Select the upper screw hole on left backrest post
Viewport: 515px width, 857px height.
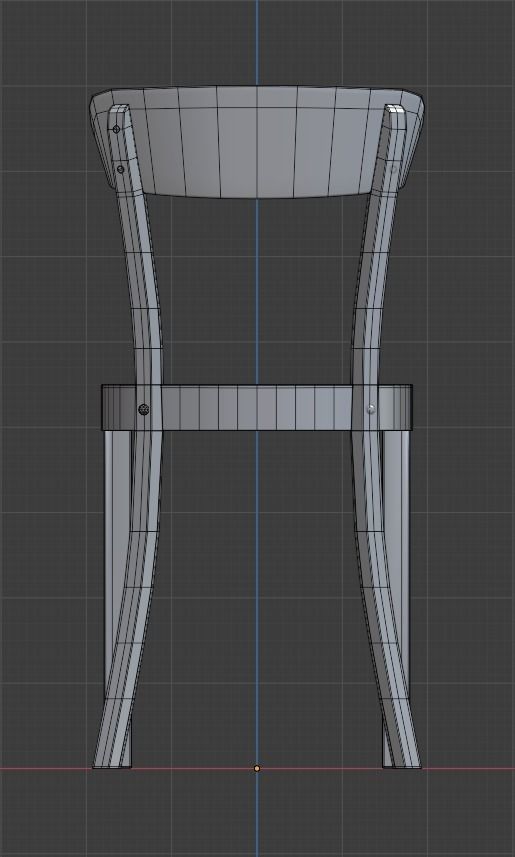(x=116, y=129)
